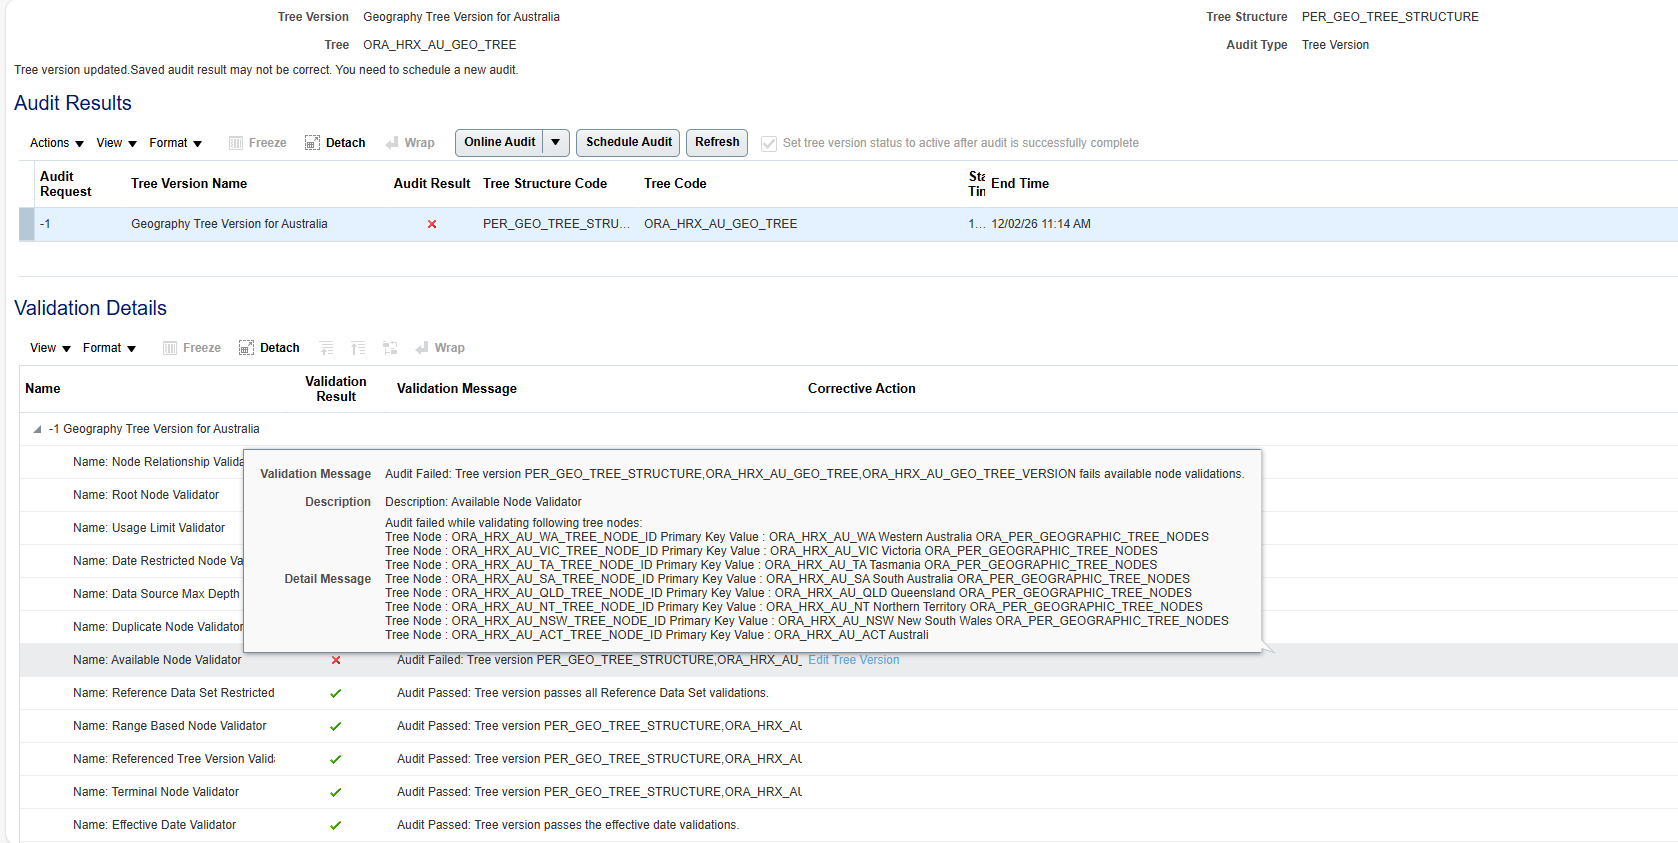
Task: Open Format menu in Validation Details
Action: [110, 348]
